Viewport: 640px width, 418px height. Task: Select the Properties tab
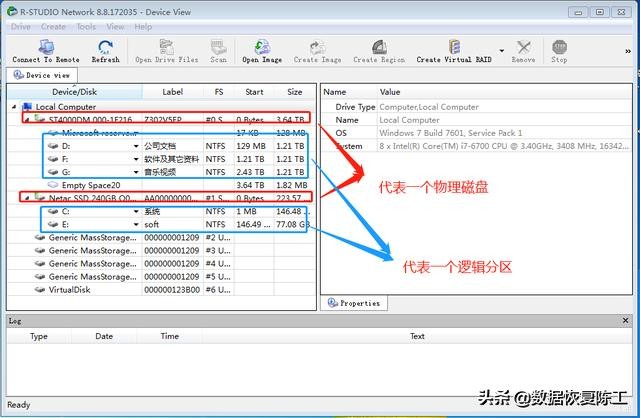(354, 303)
